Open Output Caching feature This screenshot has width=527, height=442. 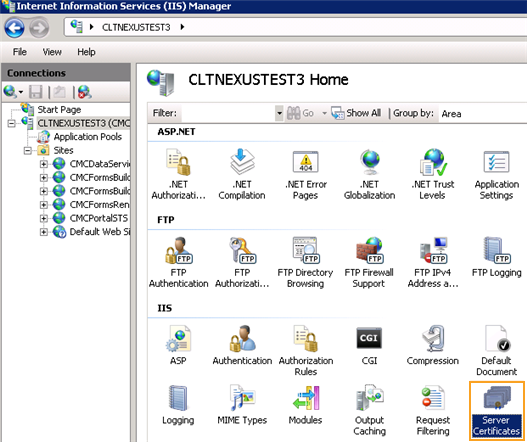[369, 410]
